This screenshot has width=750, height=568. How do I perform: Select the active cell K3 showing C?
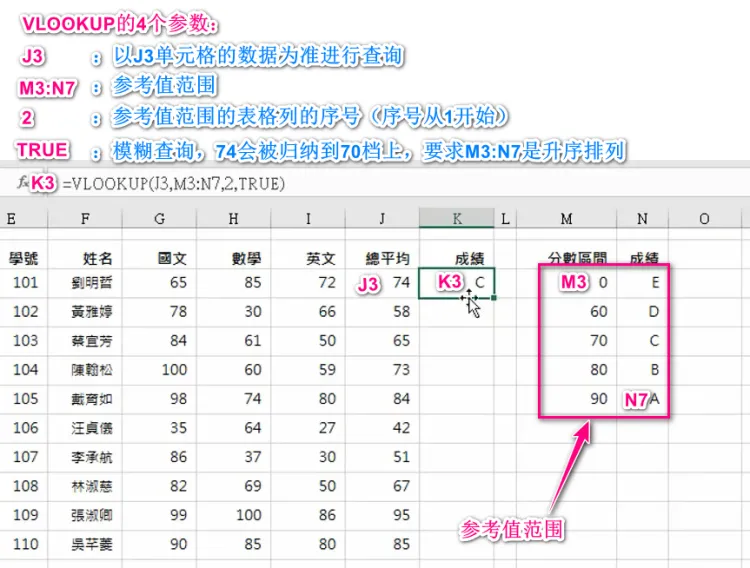456,283
